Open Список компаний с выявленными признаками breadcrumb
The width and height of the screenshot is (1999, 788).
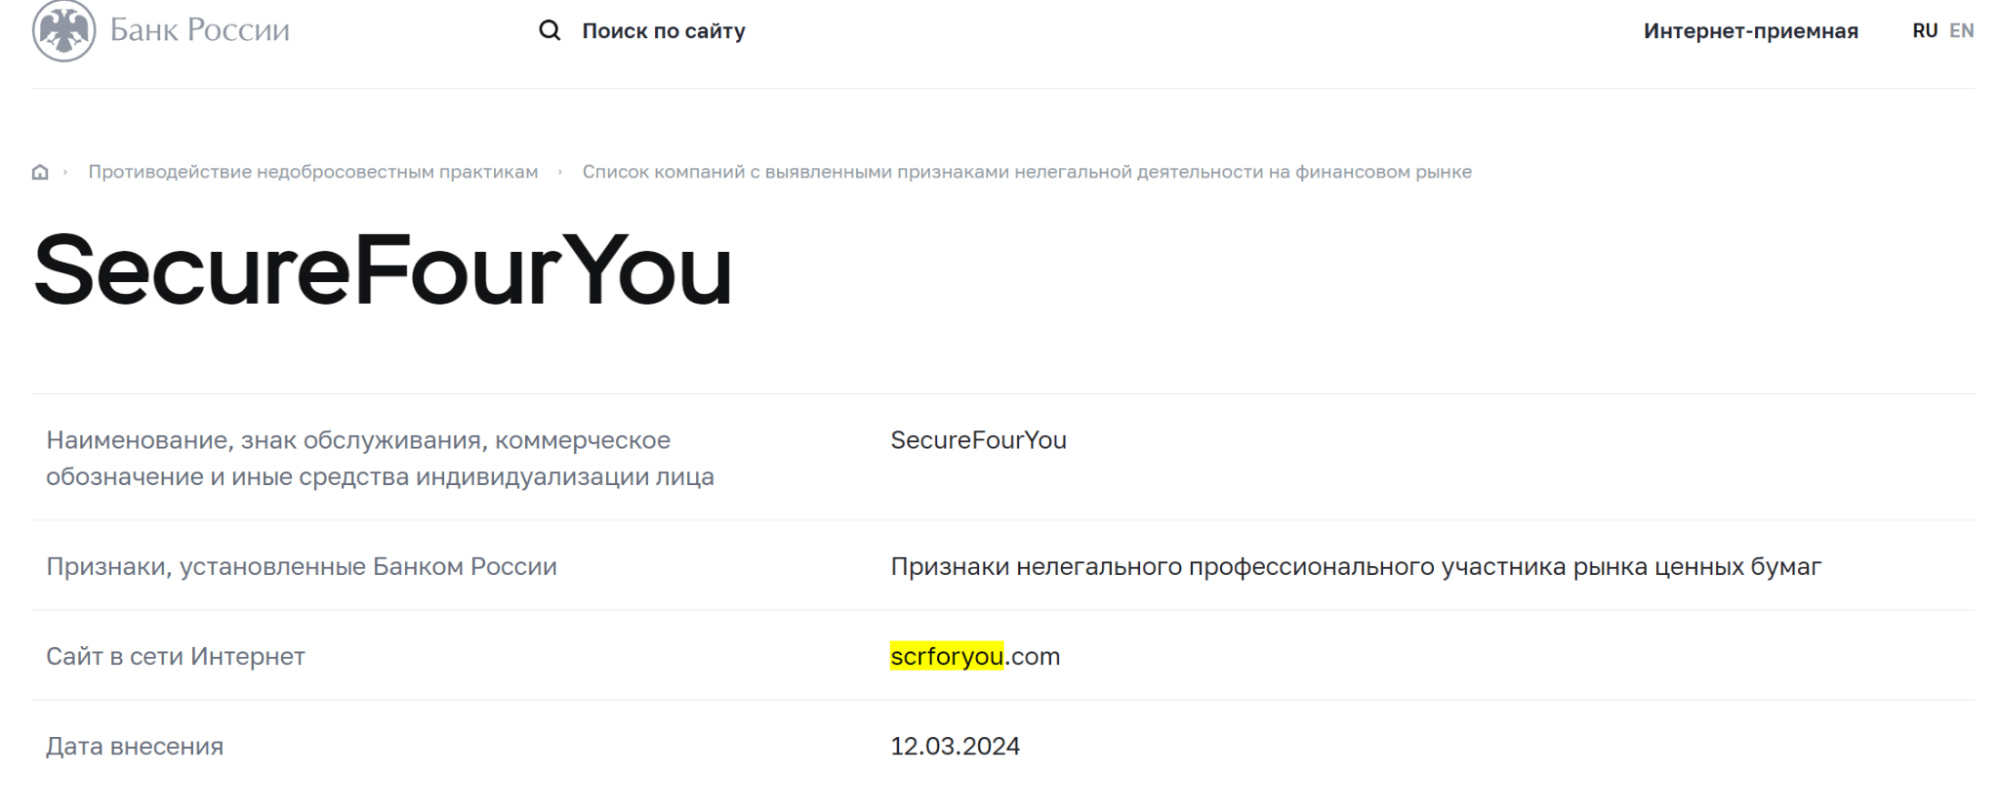click(x=1027, y=172)
